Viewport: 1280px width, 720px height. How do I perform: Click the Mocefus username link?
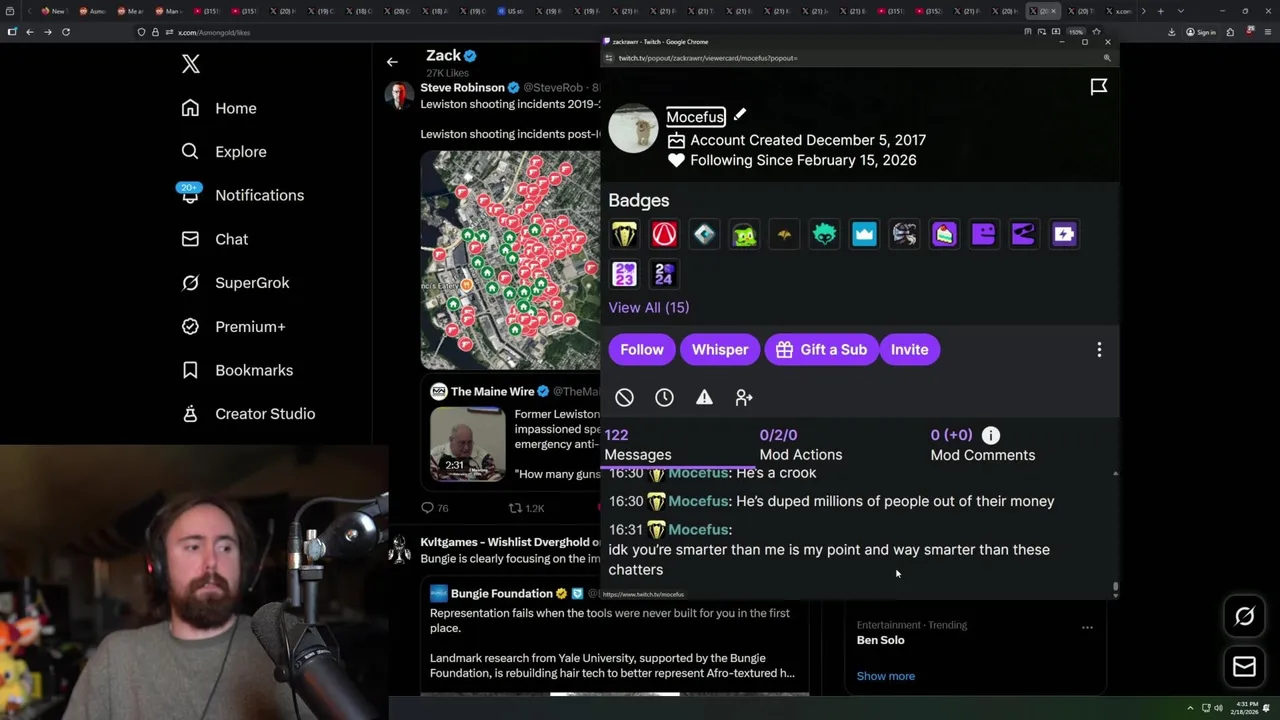tap(695, 117)
